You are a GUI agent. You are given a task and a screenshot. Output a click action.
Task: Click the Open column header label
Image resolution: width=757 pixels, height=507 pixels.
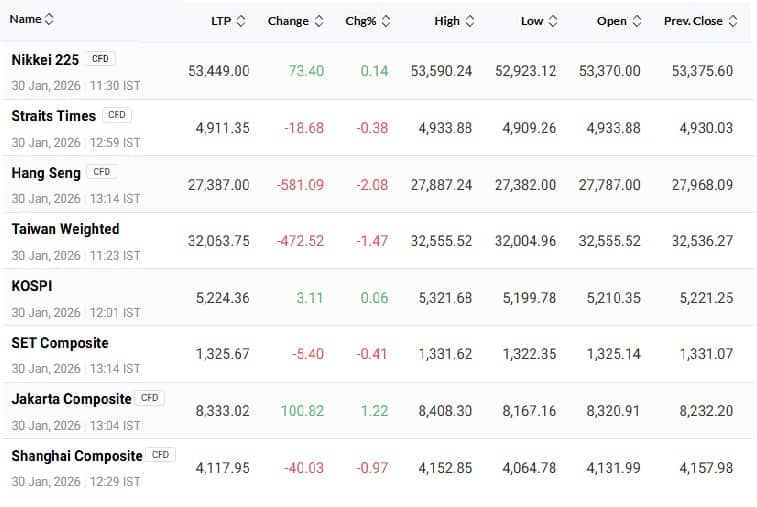click(612, 21)
